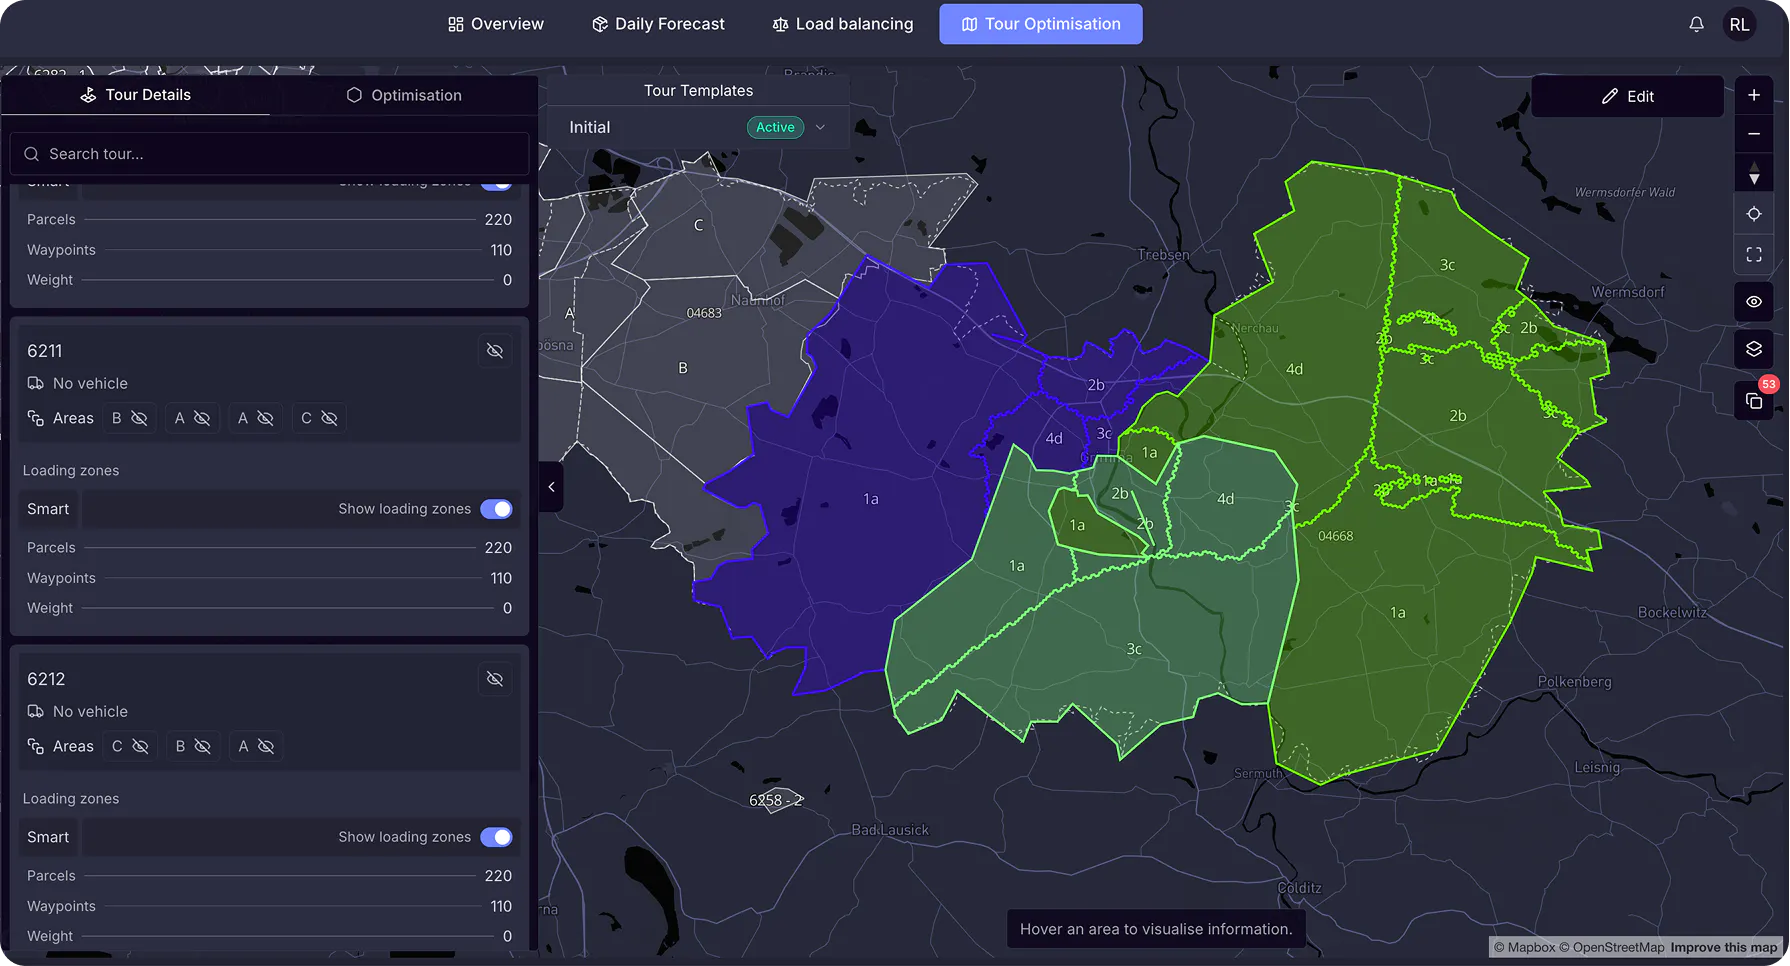Select the 6258 - 2 map marker
The width and height of the screenshot is (1790, 966).
pos(776,800)
